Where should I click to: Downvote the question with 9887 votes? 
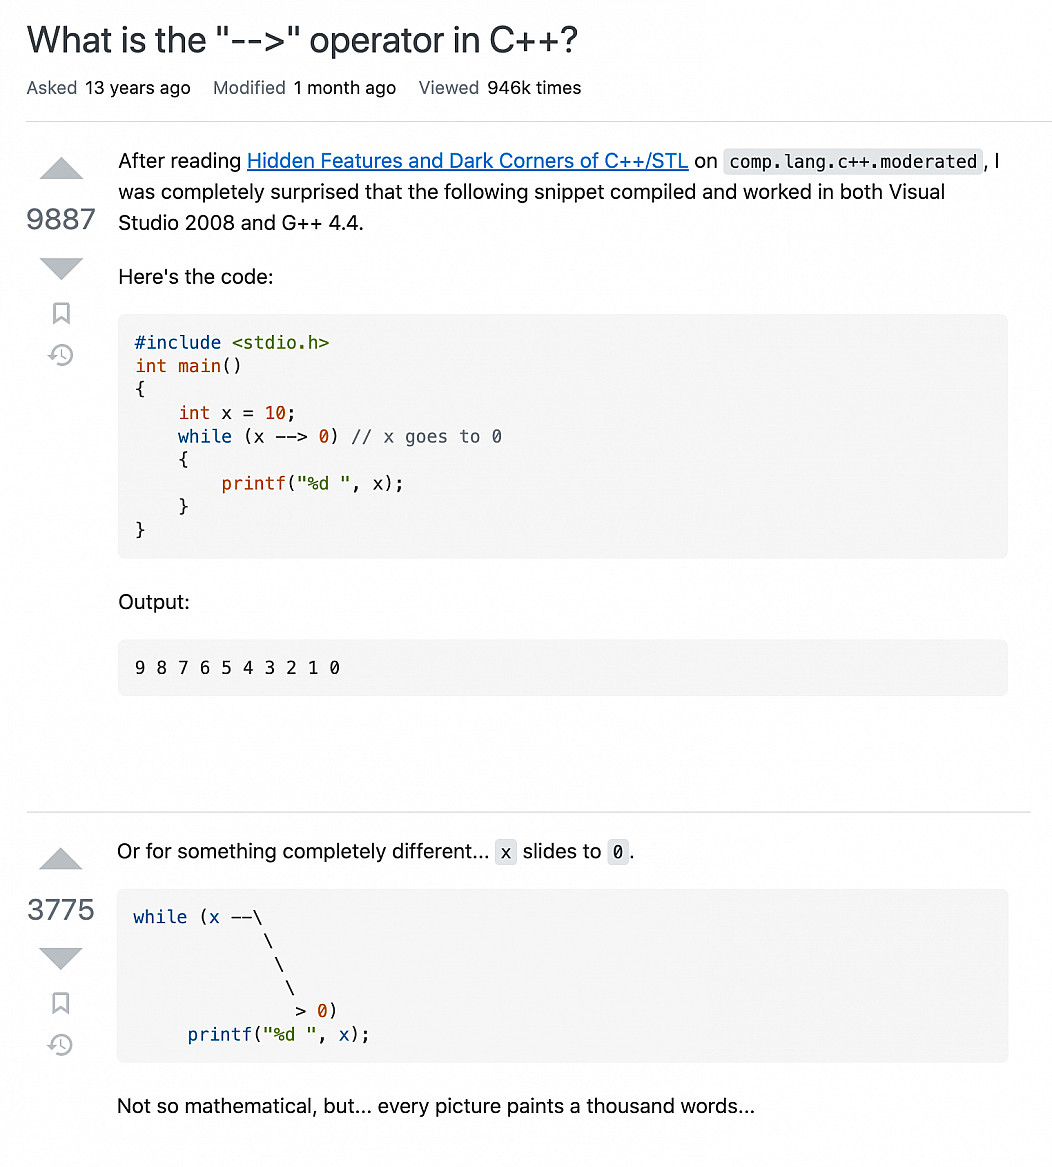[x=61, y=268]
